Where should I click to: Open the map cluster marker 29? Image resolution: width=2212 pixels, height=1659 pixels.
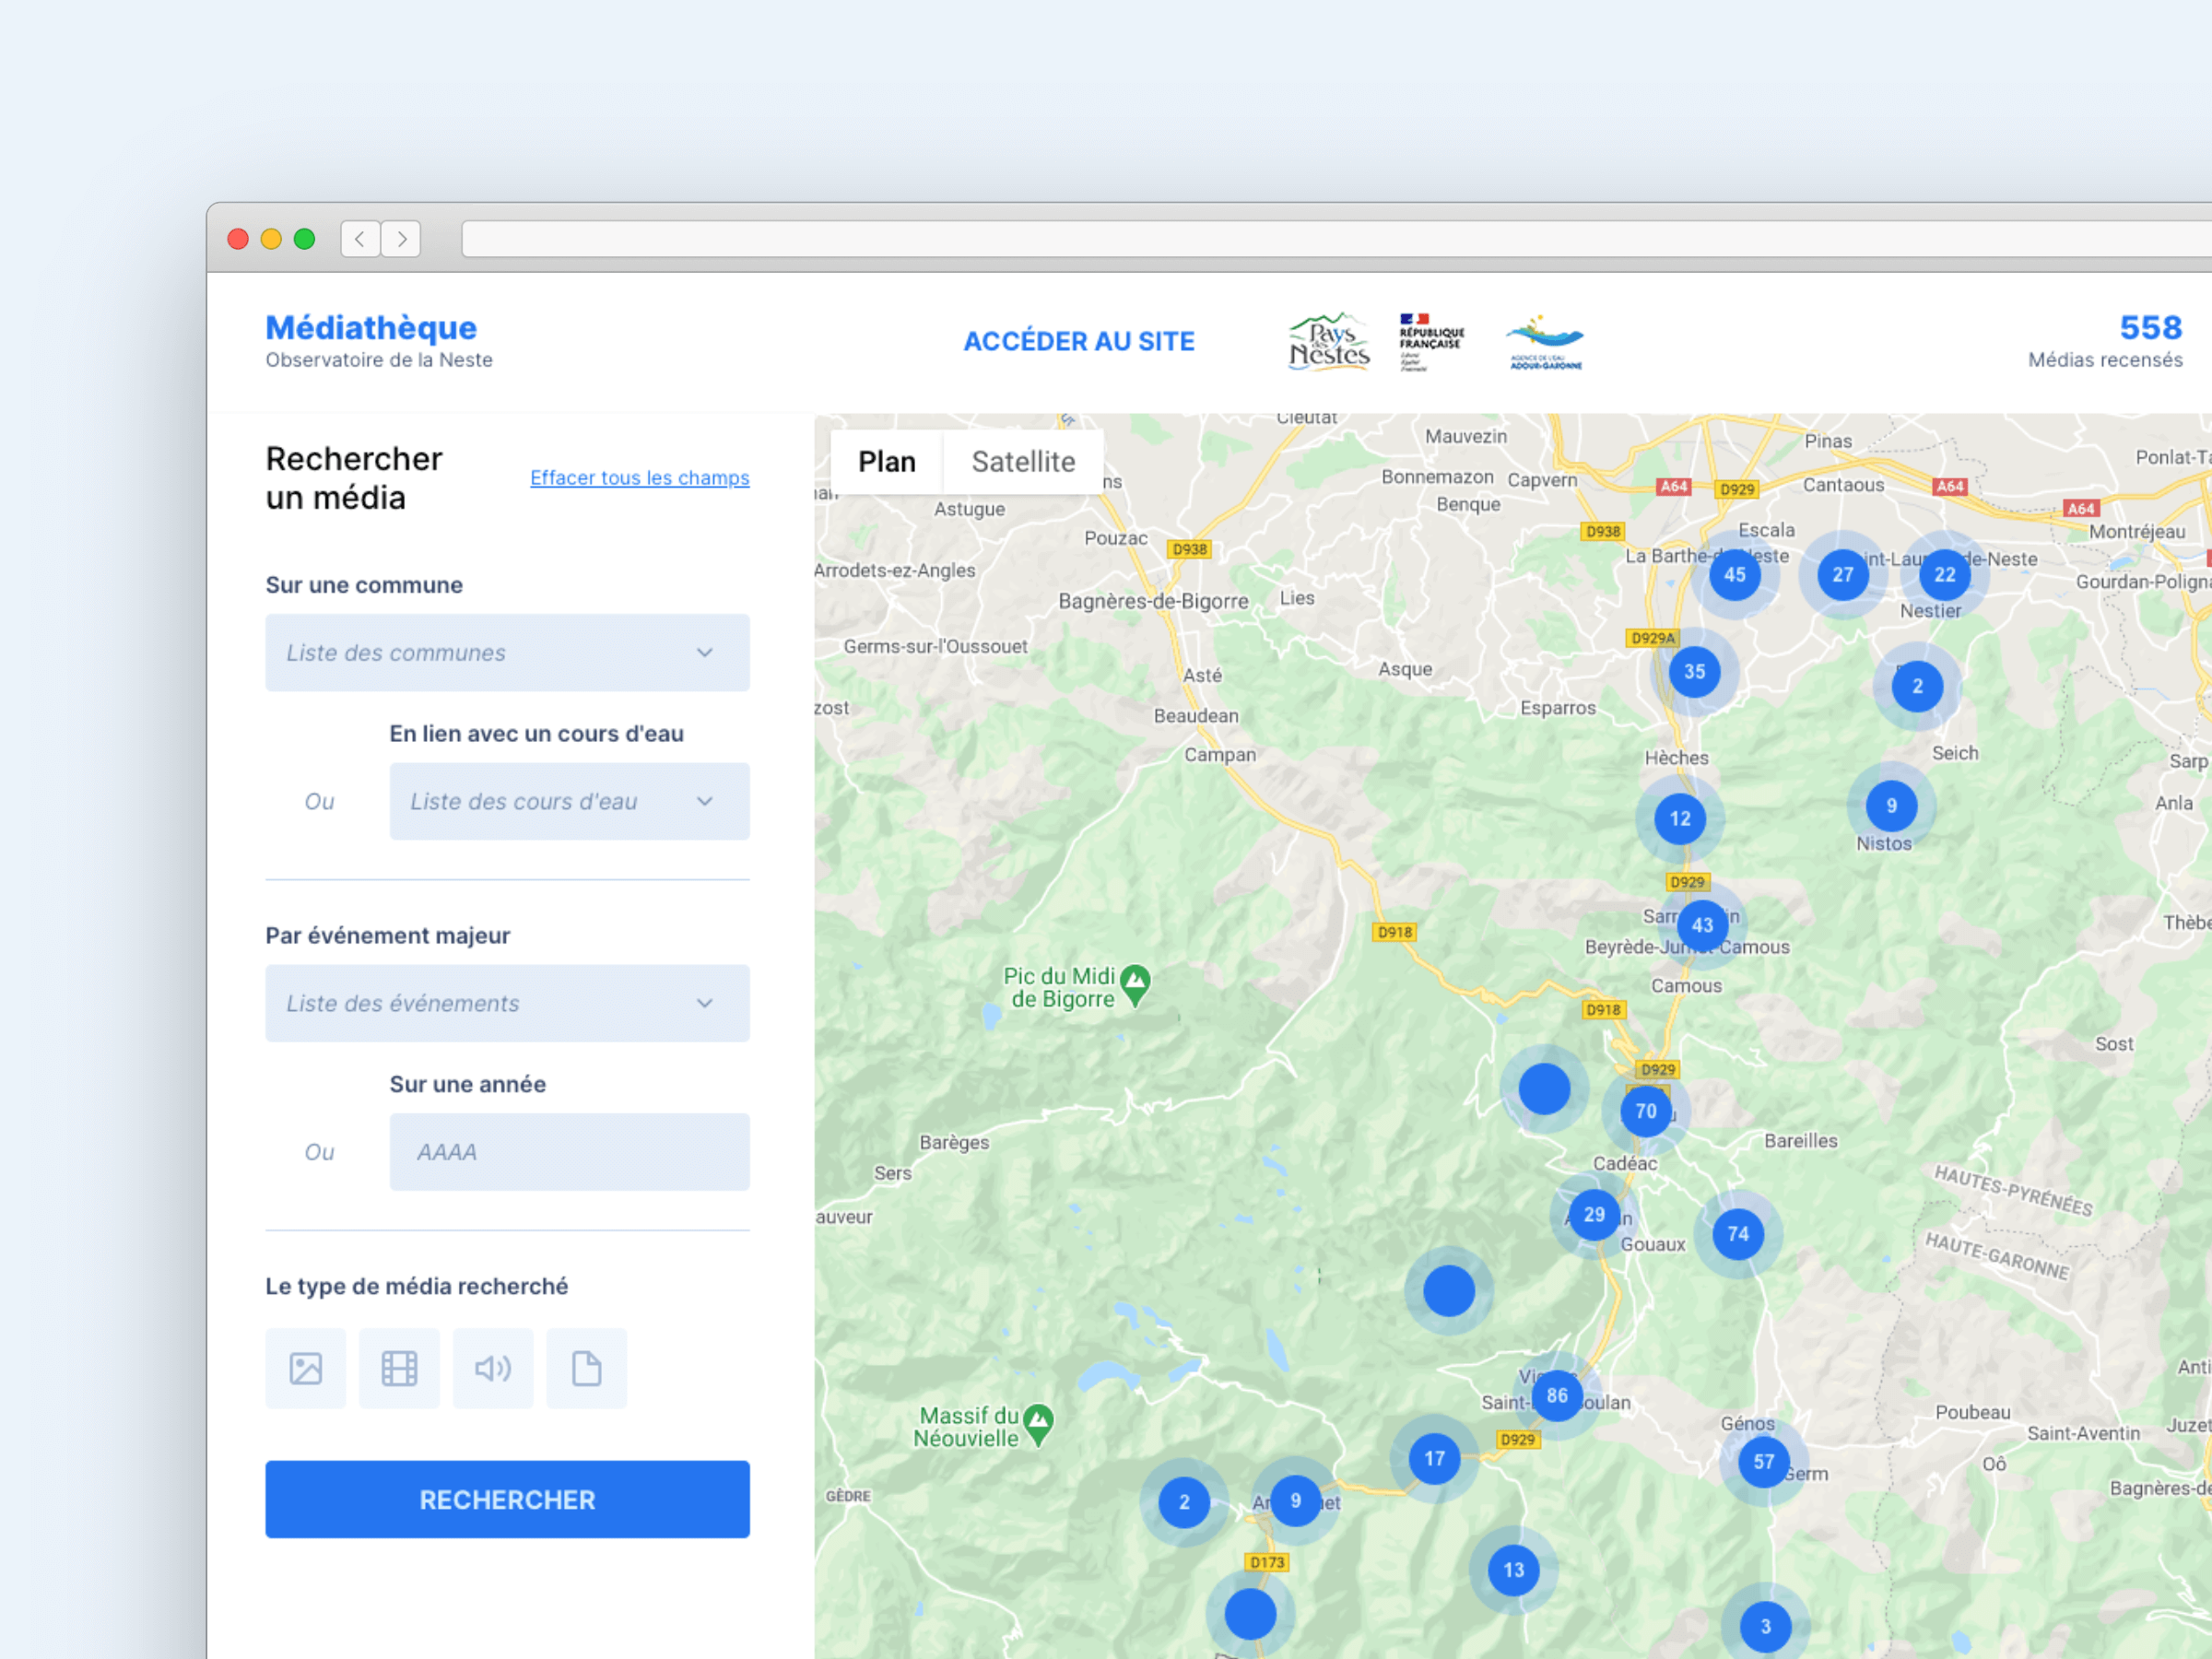point(1595,1215)
